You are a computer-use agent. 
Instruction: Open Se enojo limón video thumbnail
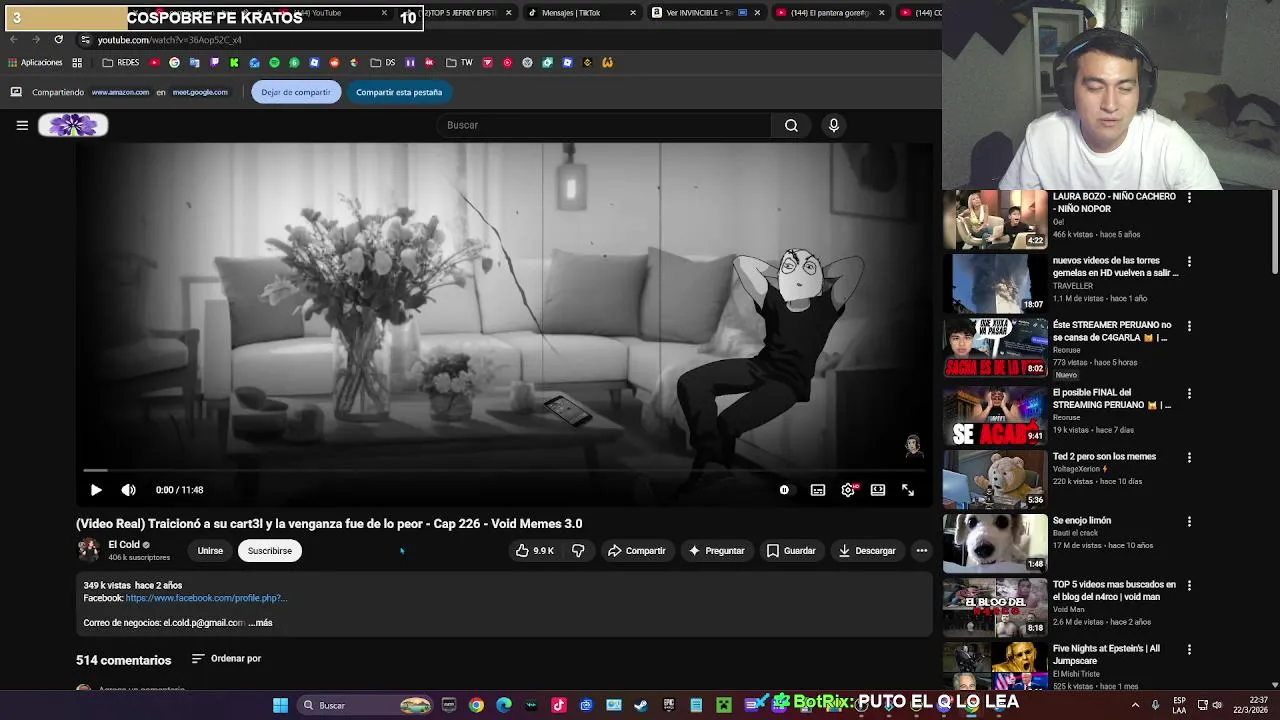pyautogui.click(x=996, y=542)
